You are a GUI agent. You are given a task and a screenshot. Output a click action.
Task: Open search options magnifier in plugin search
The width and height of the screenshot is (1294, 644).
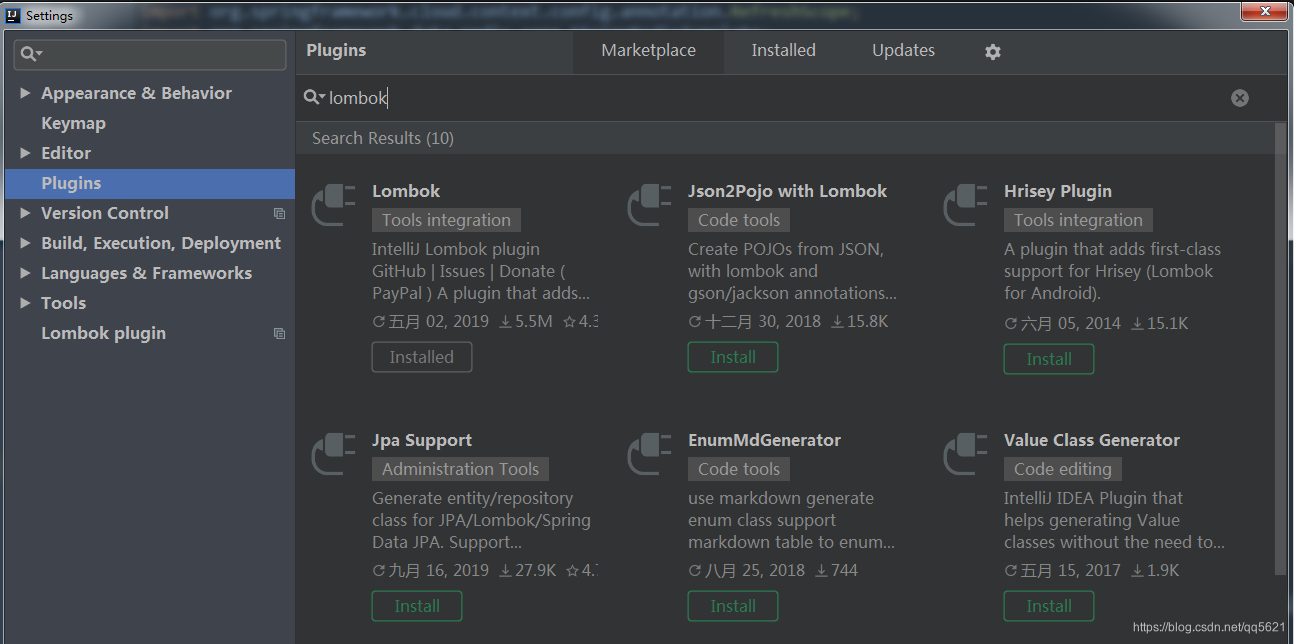click(314, 98)
